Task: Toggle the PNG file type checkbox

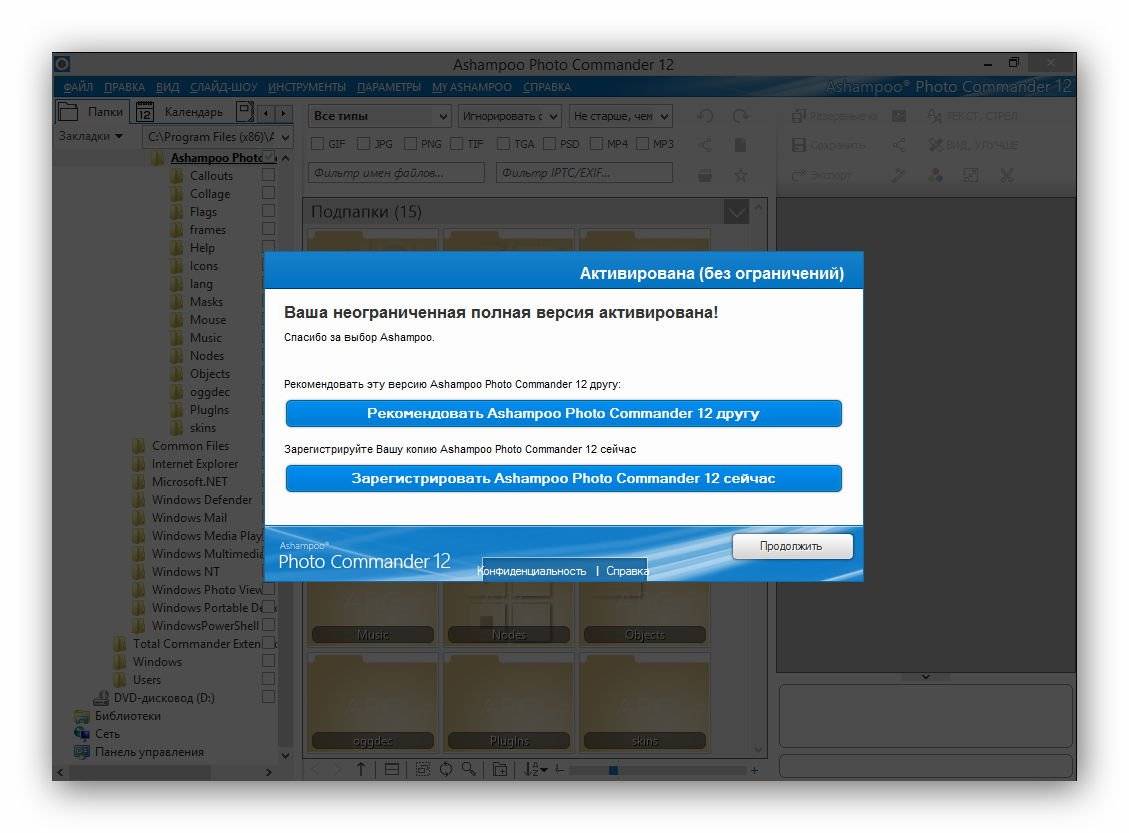Action: tap(410, 144)
